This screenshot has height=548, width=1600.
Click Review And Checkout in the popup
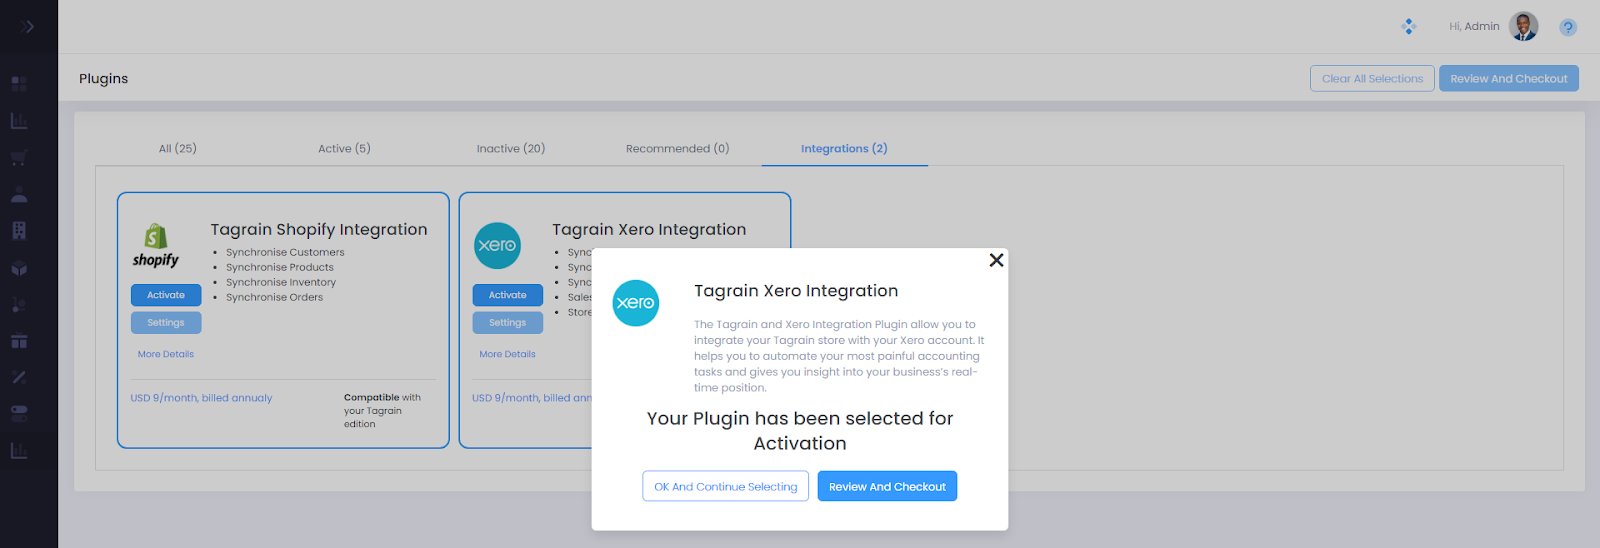[887, 486]
